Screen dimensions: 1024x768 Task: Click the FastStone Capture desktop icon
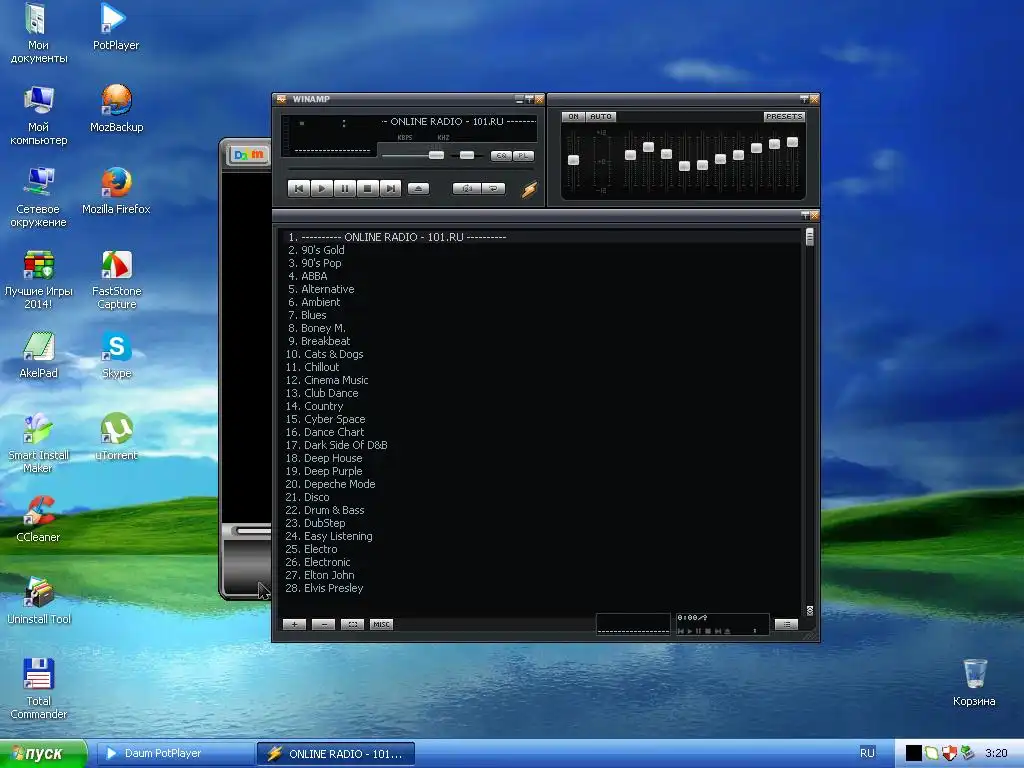(116, 280)
